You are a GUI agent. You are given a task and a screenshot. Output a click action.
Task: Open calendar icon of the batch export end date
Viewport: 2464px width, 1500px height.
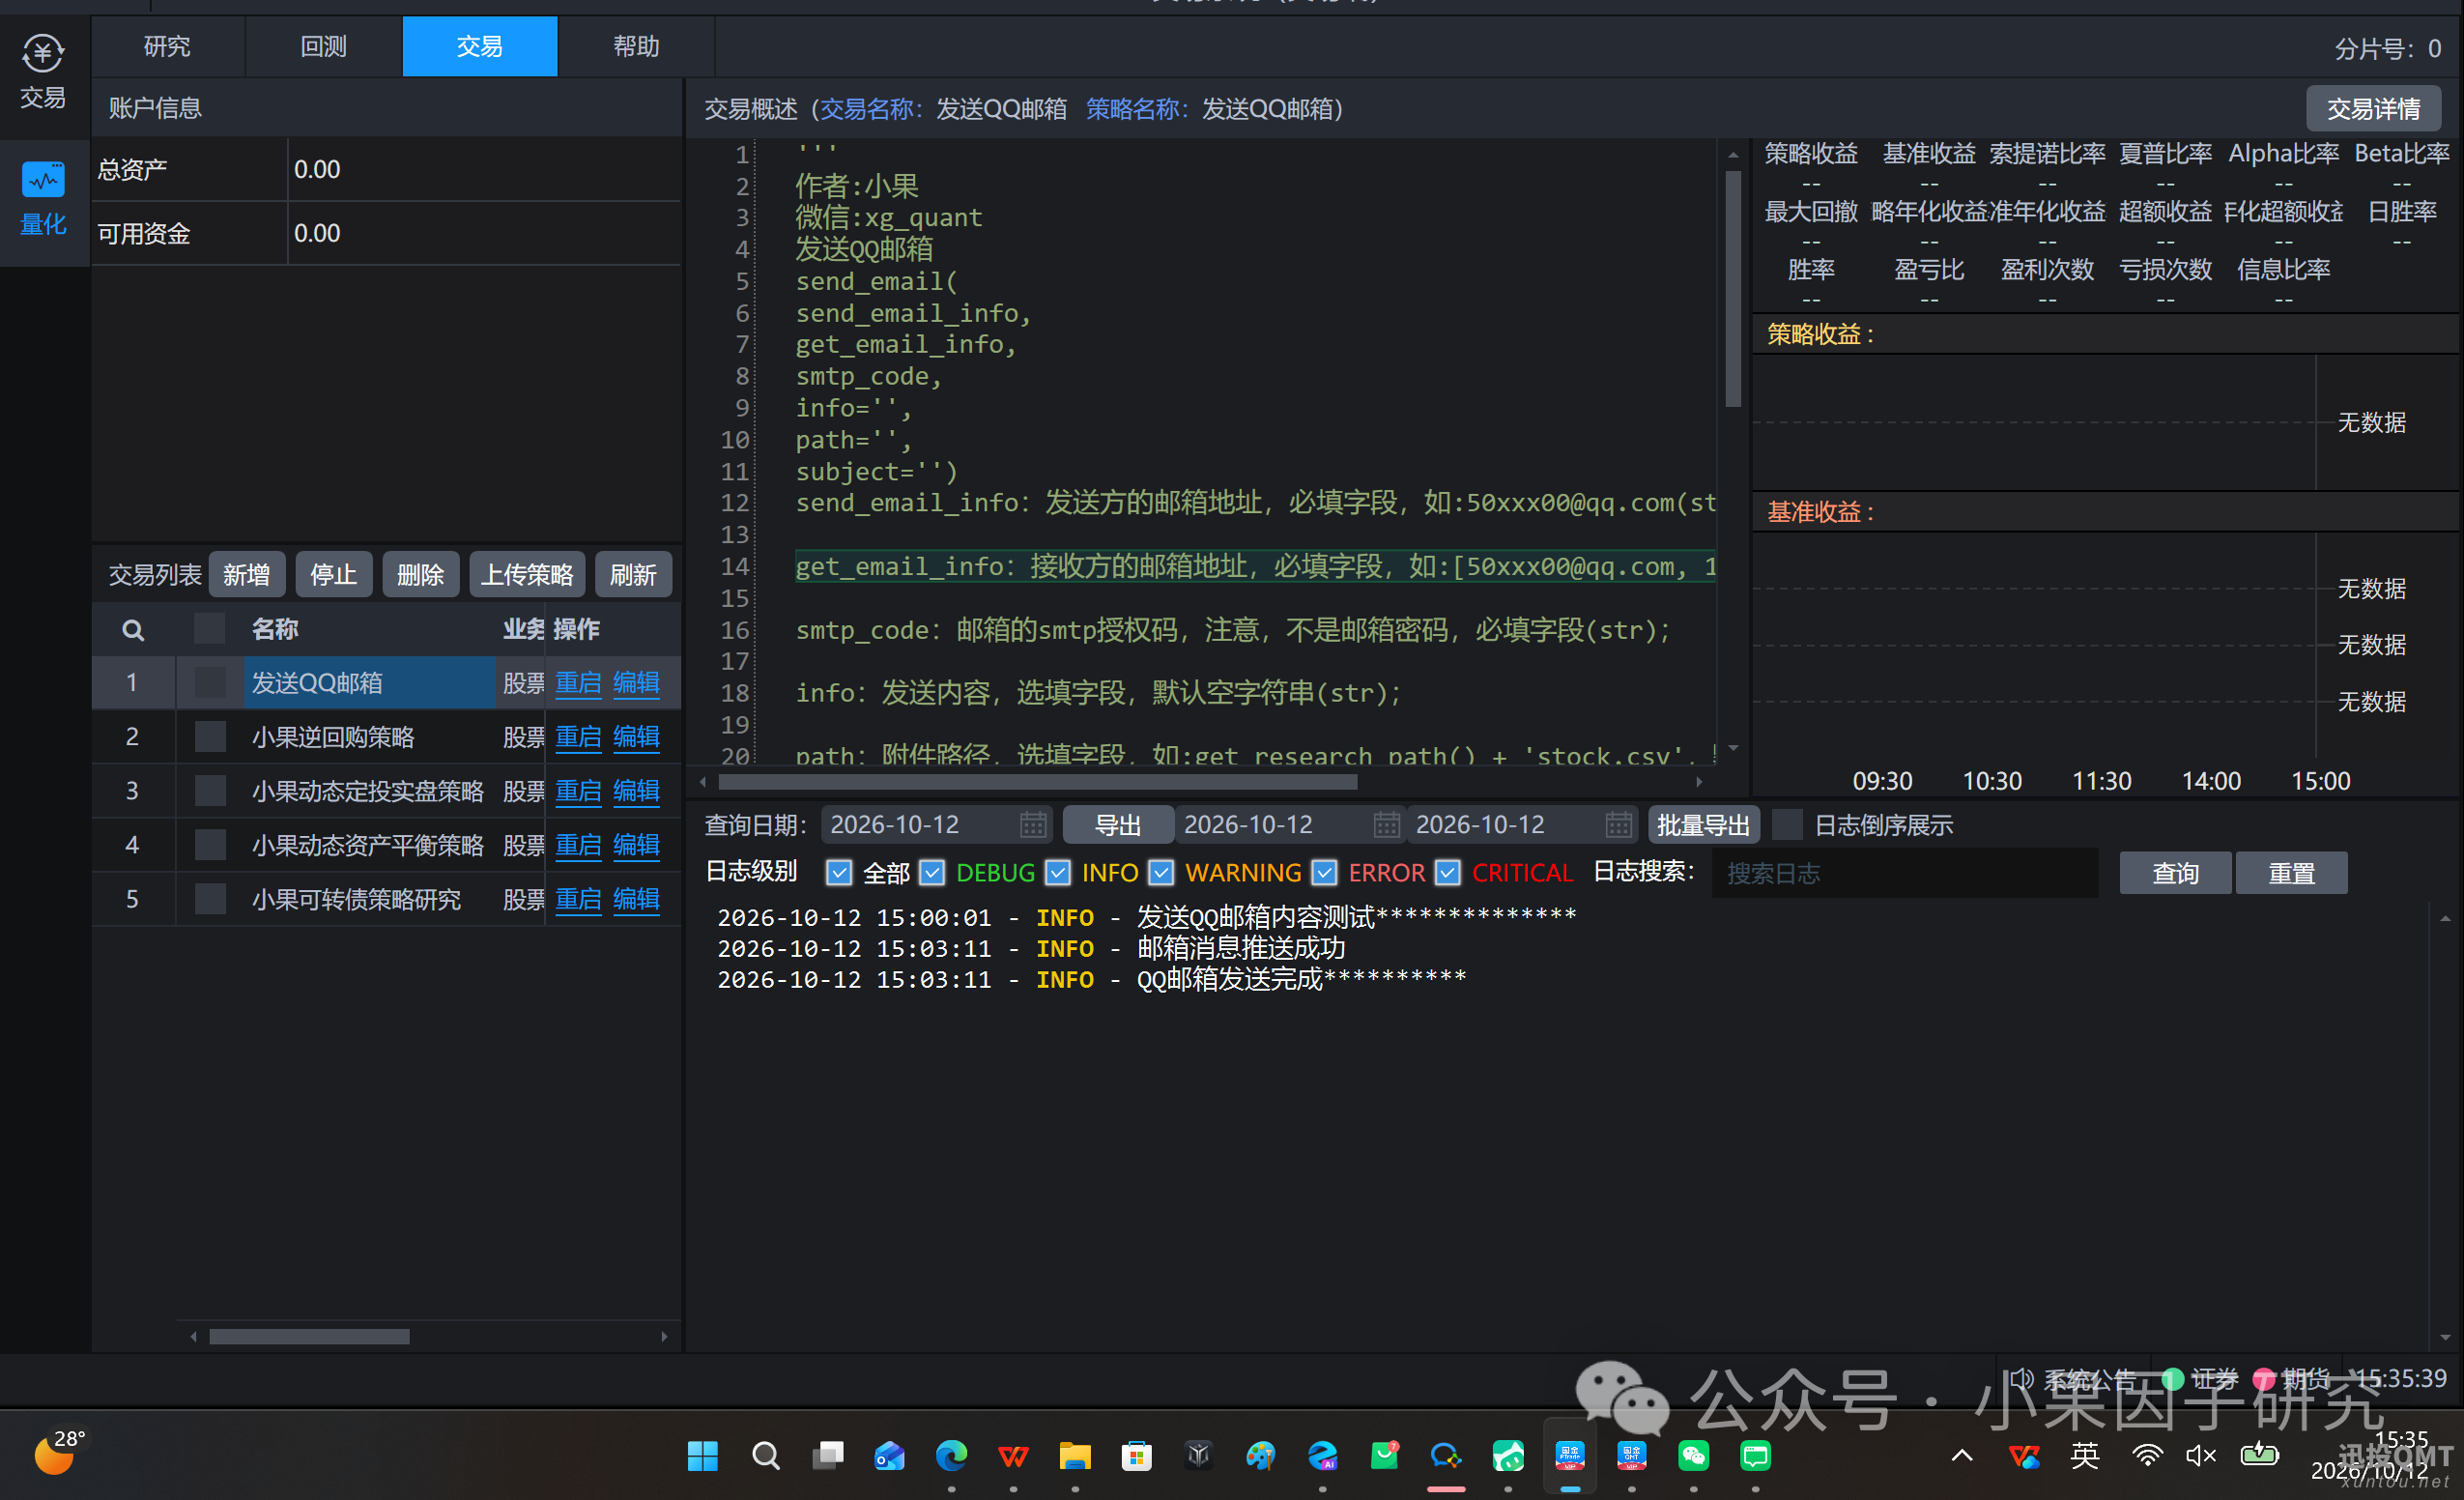pos(1618,825)
